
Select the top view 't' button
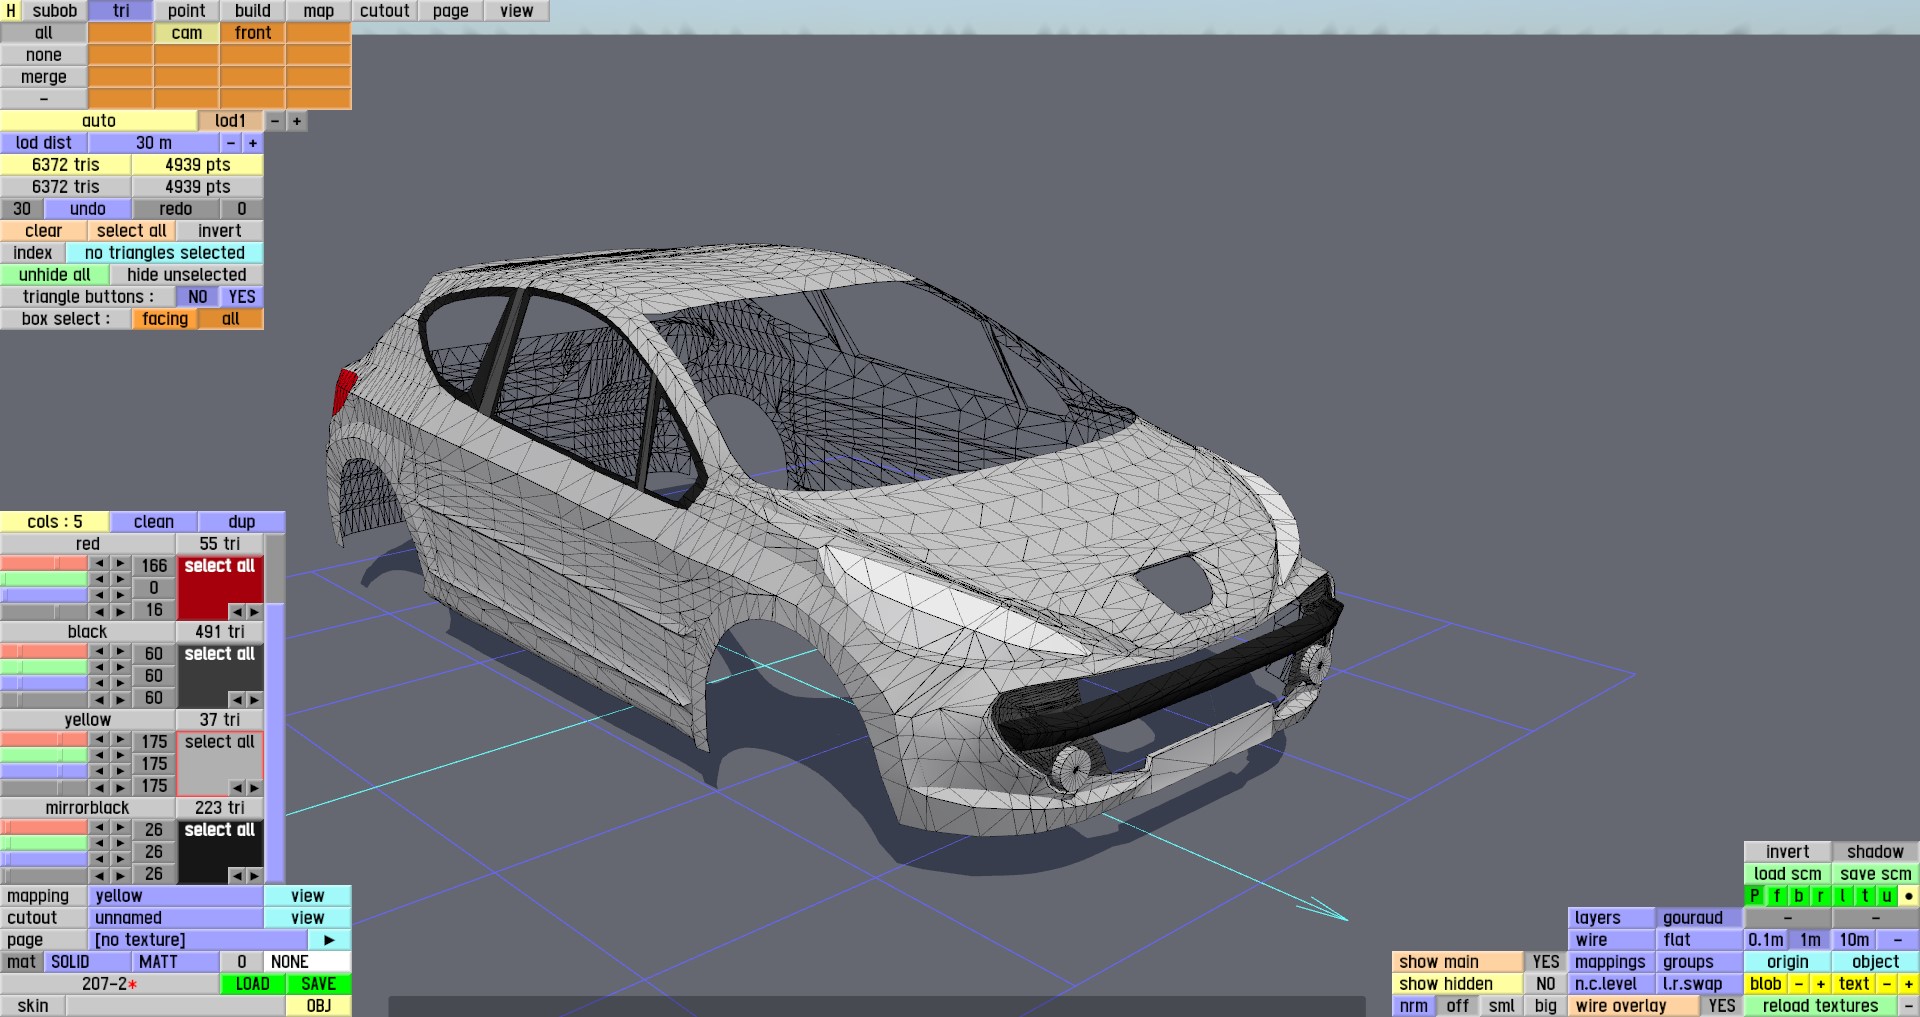pos(1864,896)
